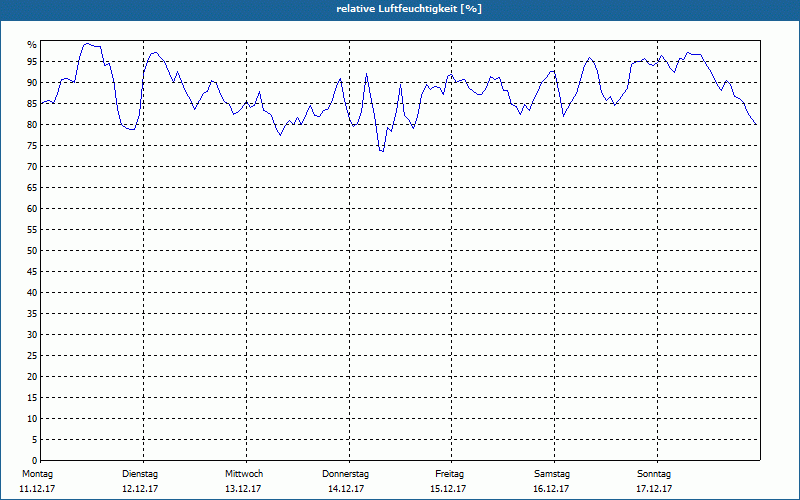
Task: Click the 'Dienstag' day label
Action: click(140, 474)
